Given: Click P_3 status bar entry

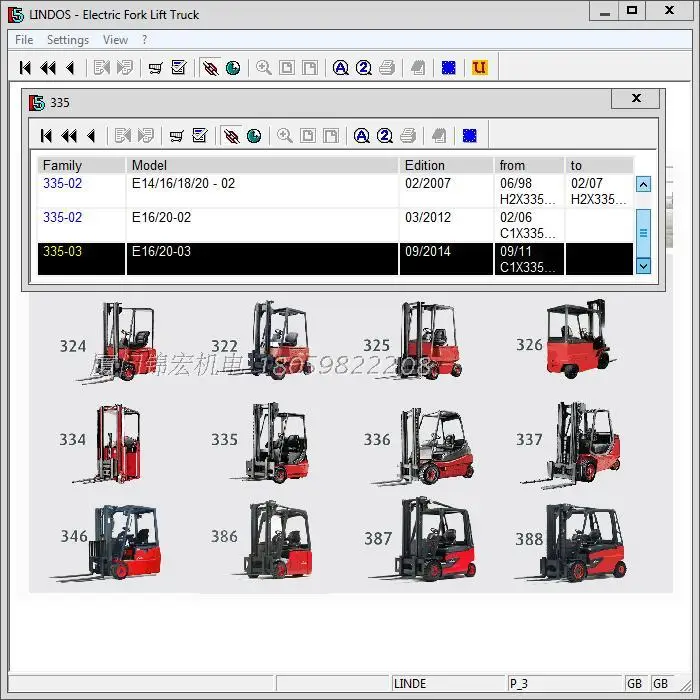Looking at the screenshot, I should (564, 683).
